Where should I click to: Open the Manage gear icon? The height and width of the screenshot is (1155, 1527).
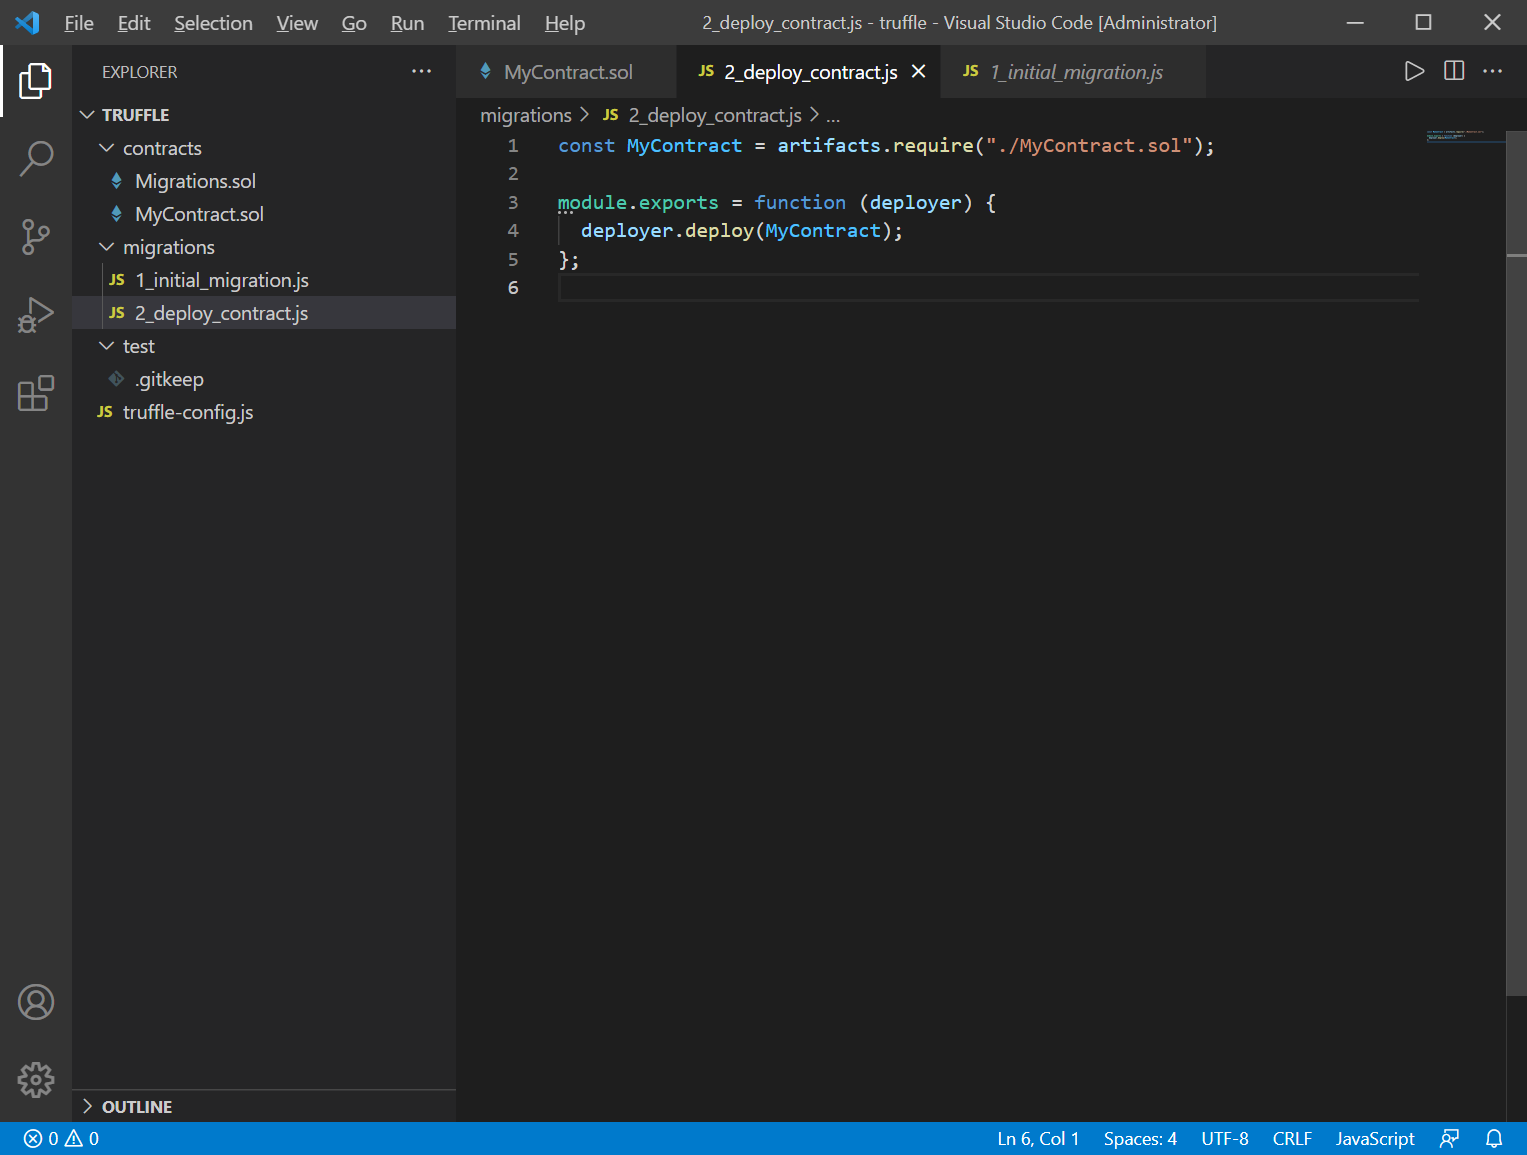pyautogui.click(x=36, y=1080)
